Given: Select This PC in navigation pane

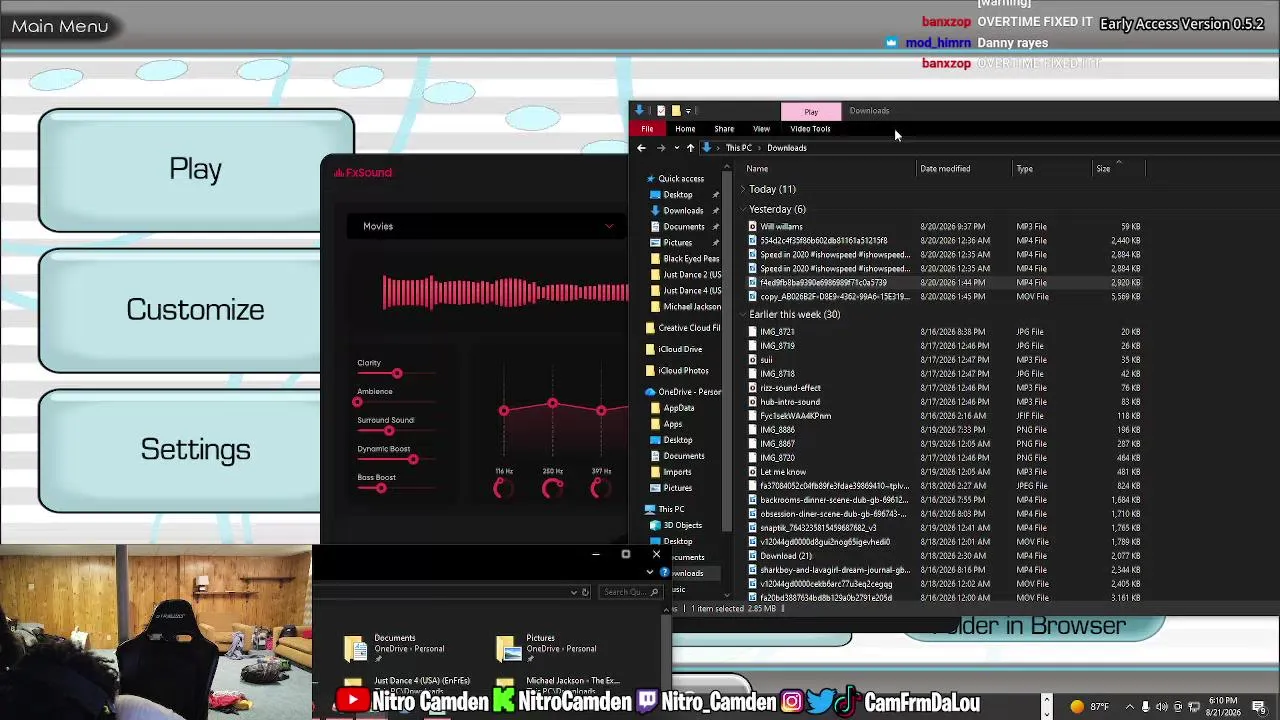Looking at the screenshot, I should coord(665,509).
